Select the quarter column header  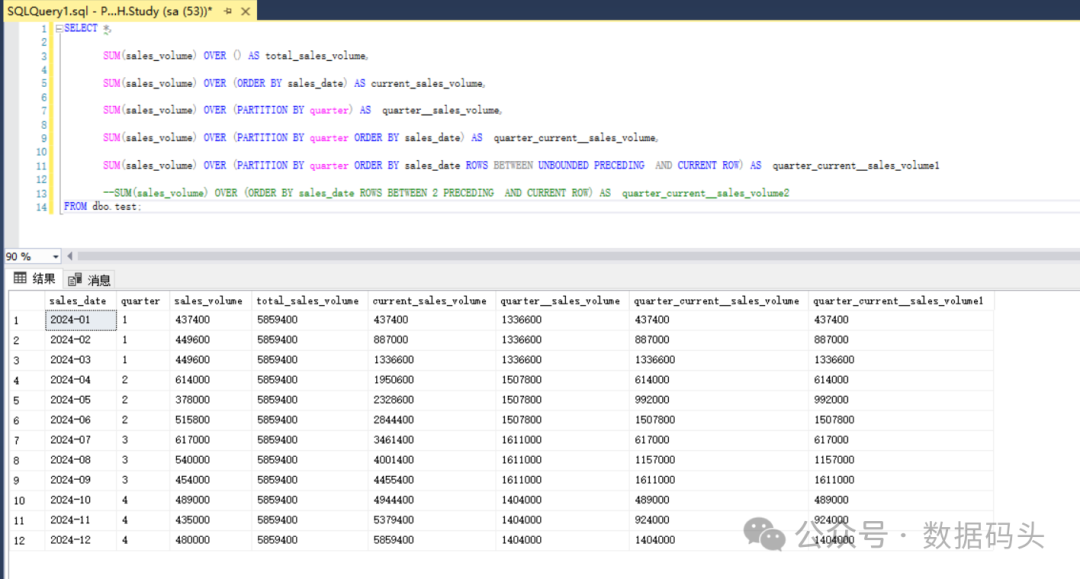tap(143, 301)
